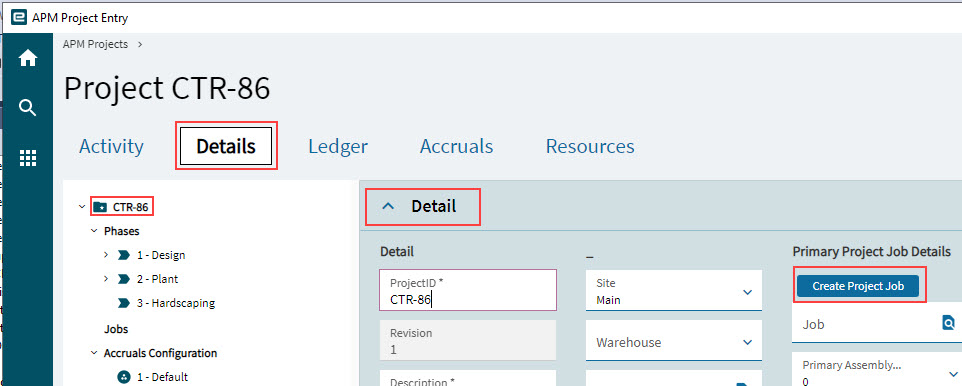This screenshot has width=962, height=386.
Task: Collapse the Phases tree node
Action: tap(94, 231)
